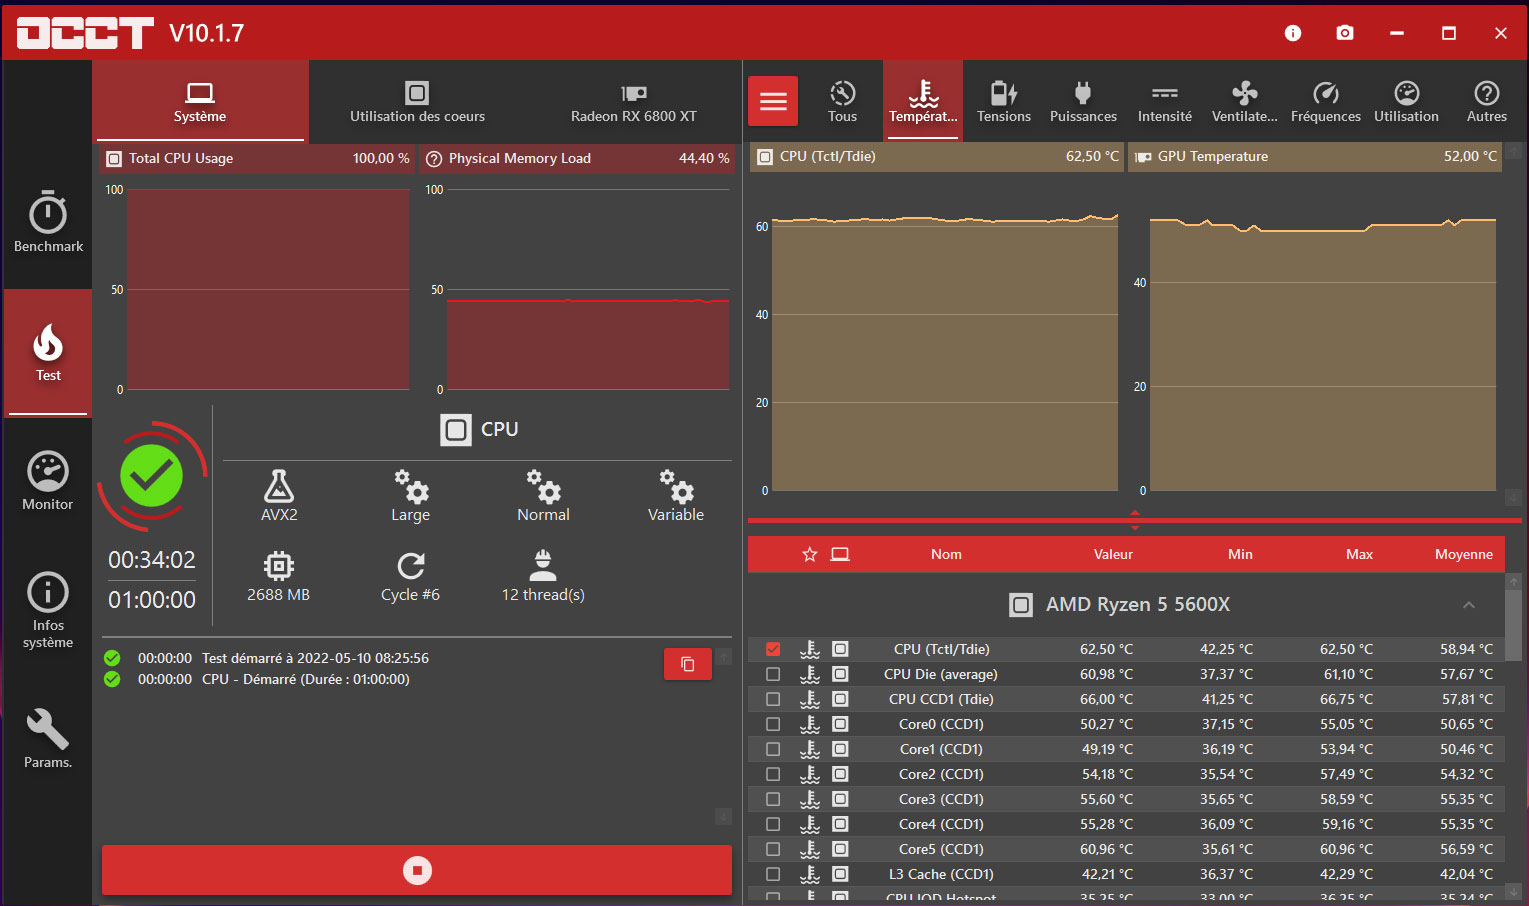The height and width of the screenshot is (906, 1529).
Task: Change the Normal mode setting
Action: tap(543, 496)
